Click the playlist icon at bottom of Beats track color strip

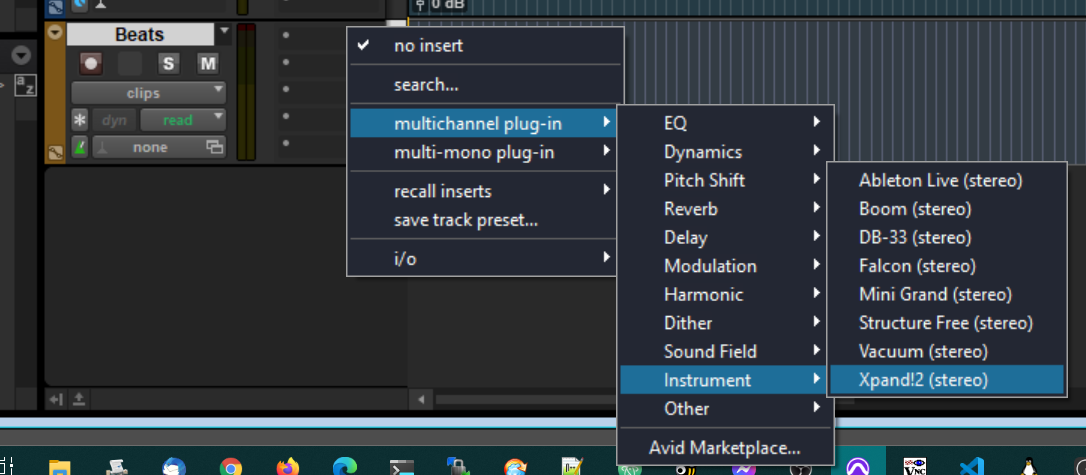54,153
